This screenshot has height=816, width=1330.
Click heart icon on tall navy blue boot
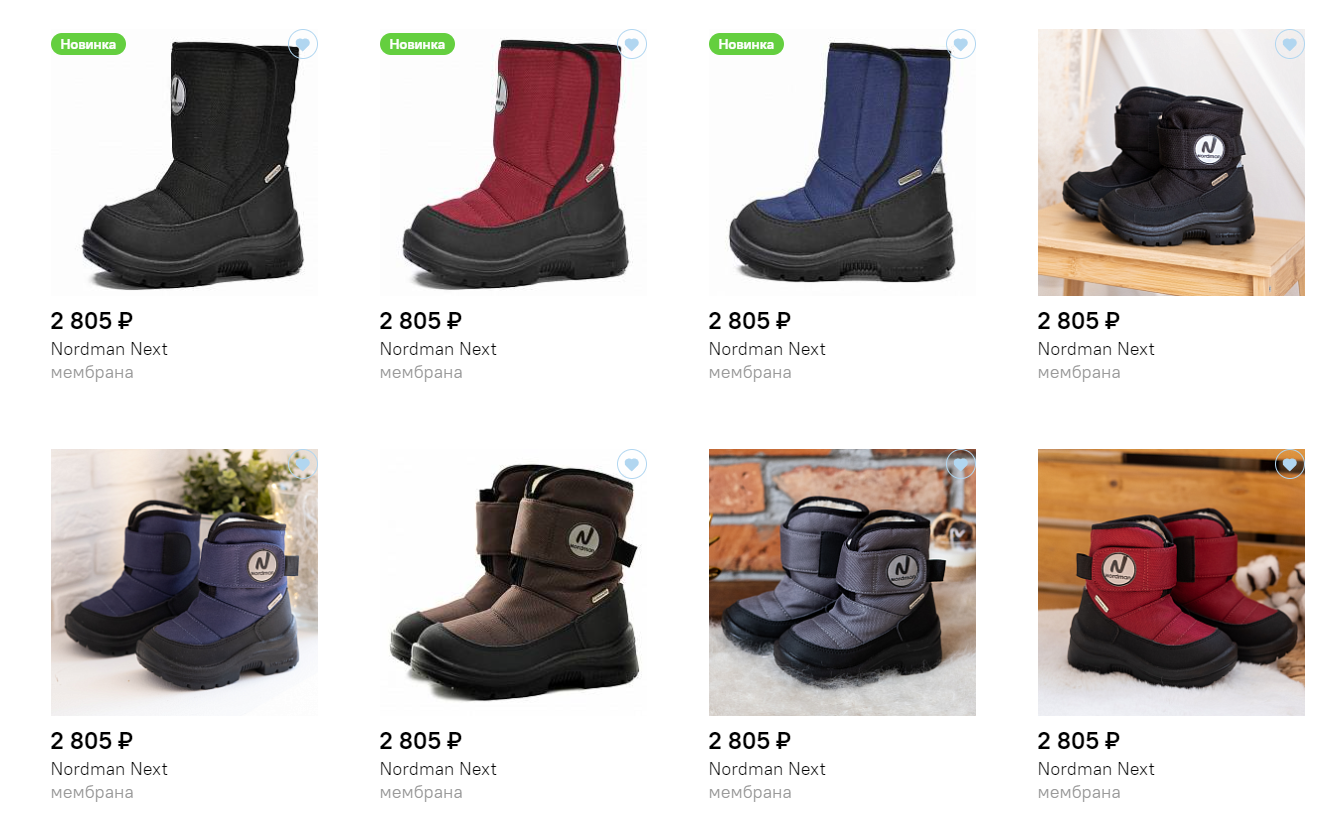click(961, 44)
